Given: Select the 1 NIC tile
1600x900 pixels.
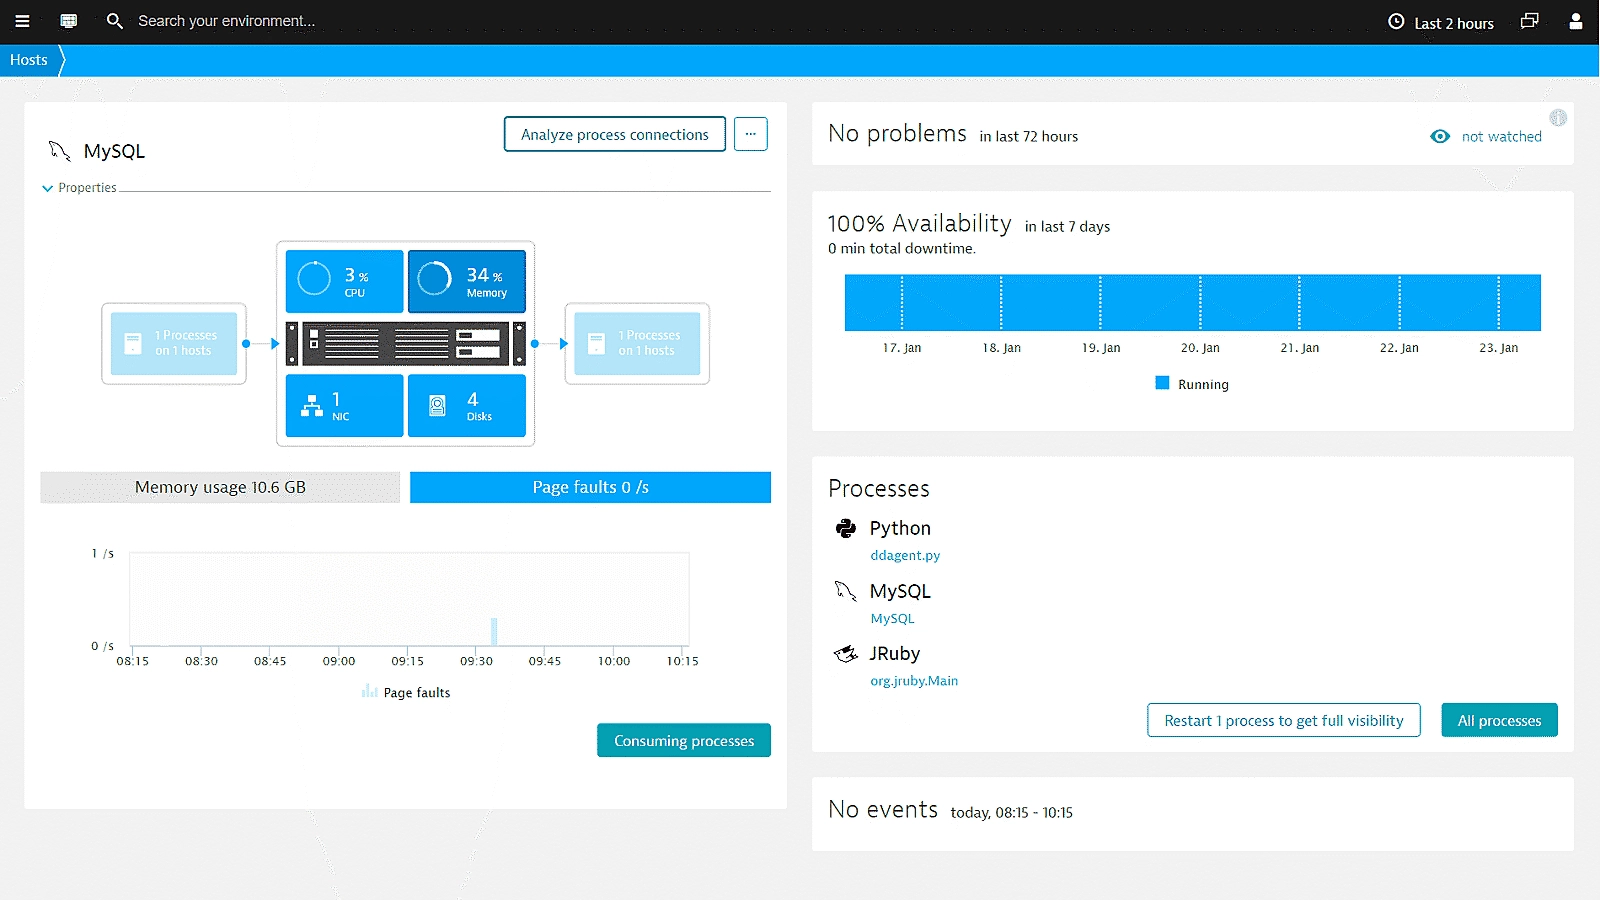Looking at the screenshot, I should coord(345,405).
